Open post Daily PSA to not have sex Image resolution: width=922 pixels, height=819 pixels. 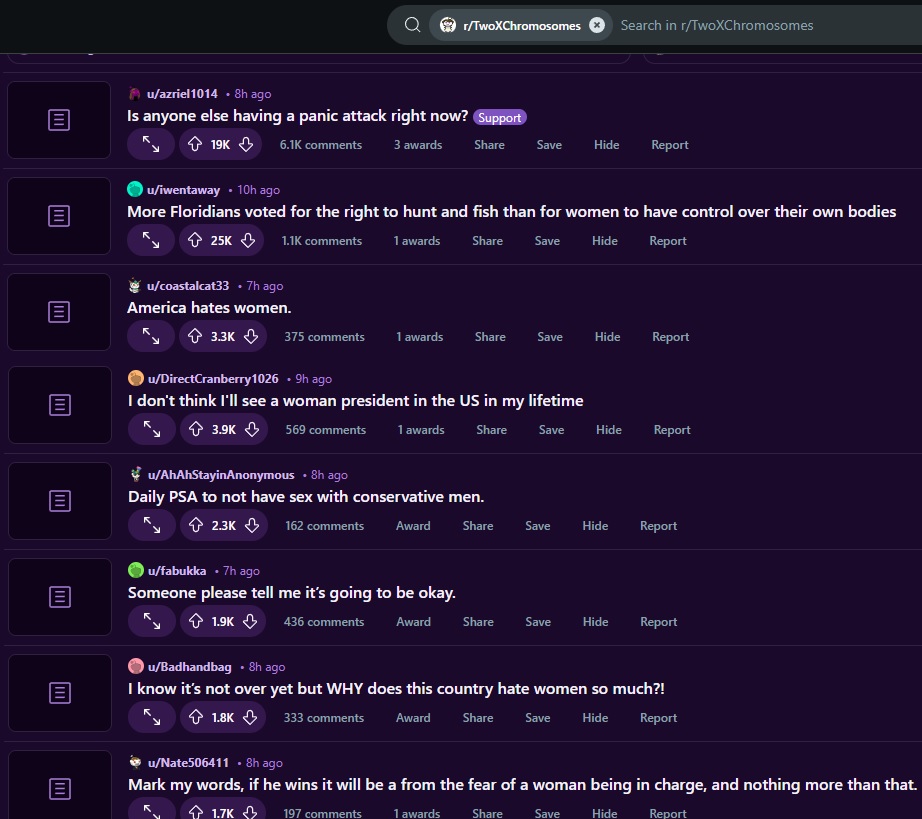pyautogui.click(x=306, y=497)
